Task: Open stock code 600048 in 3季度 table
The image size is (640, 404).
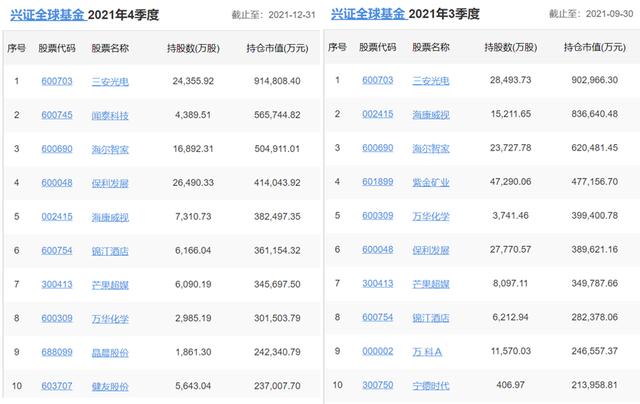Action: coord(378,249)
